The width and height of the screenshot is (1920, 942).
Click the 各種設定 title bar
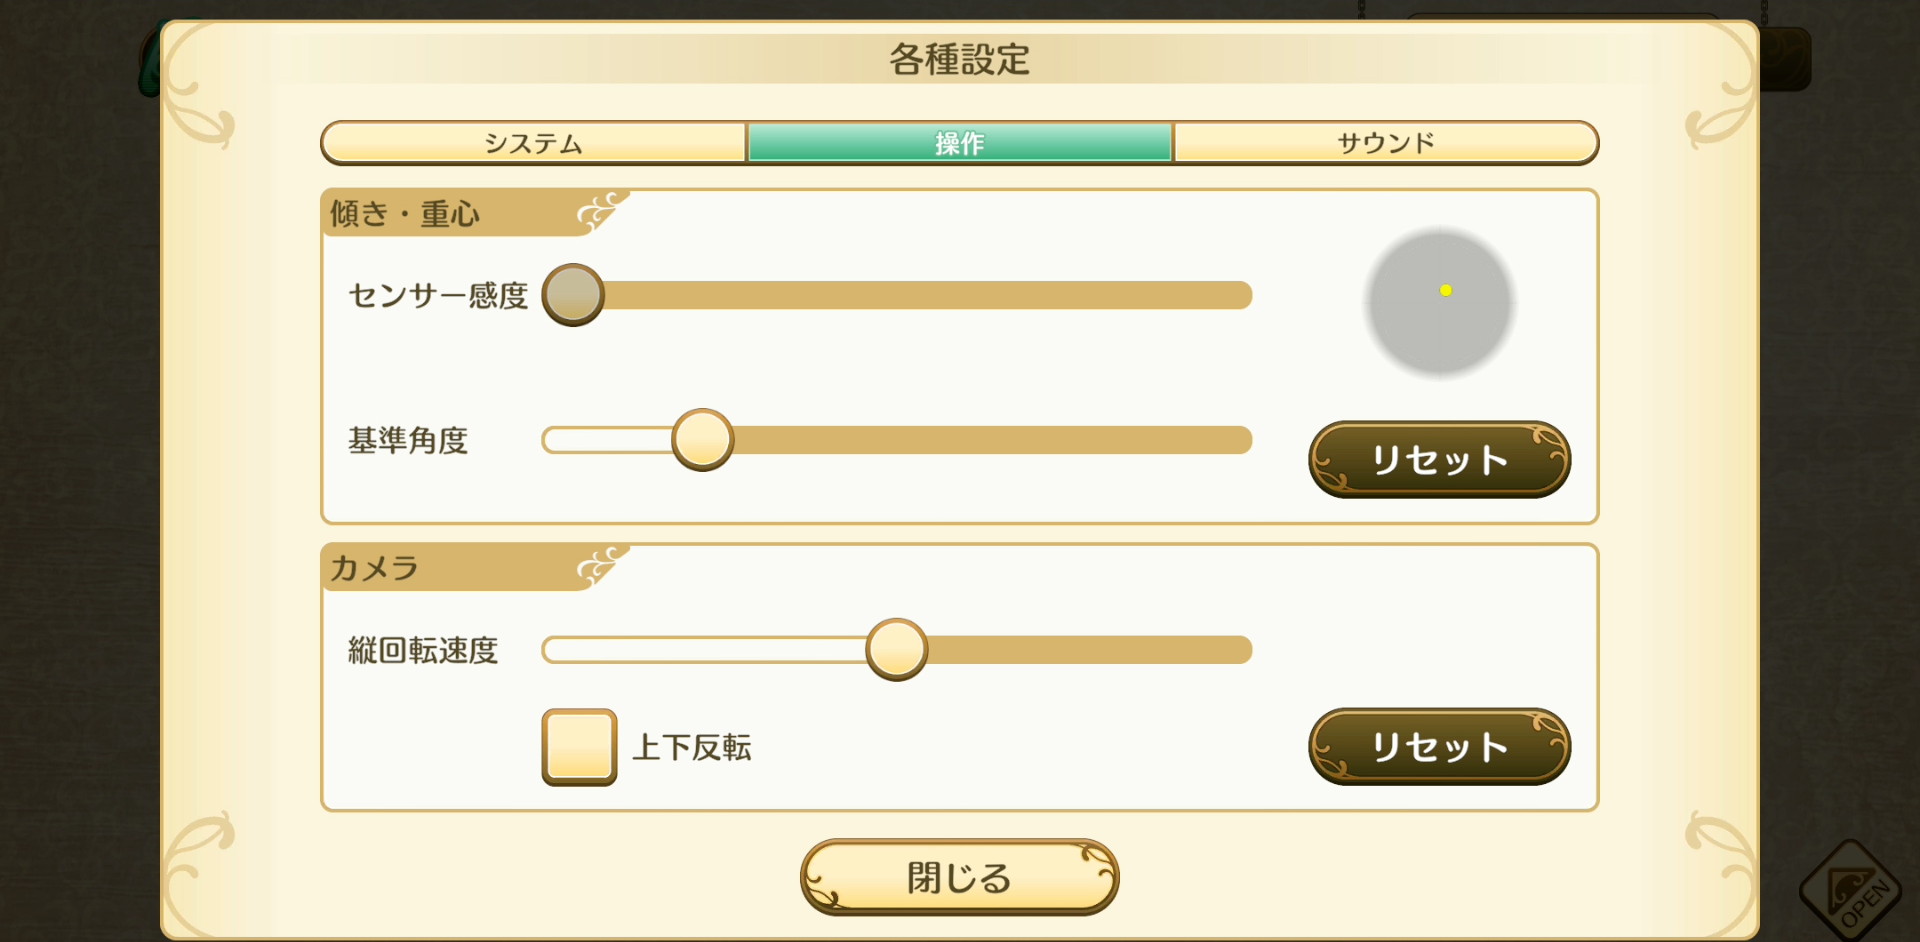coord(960,60)
